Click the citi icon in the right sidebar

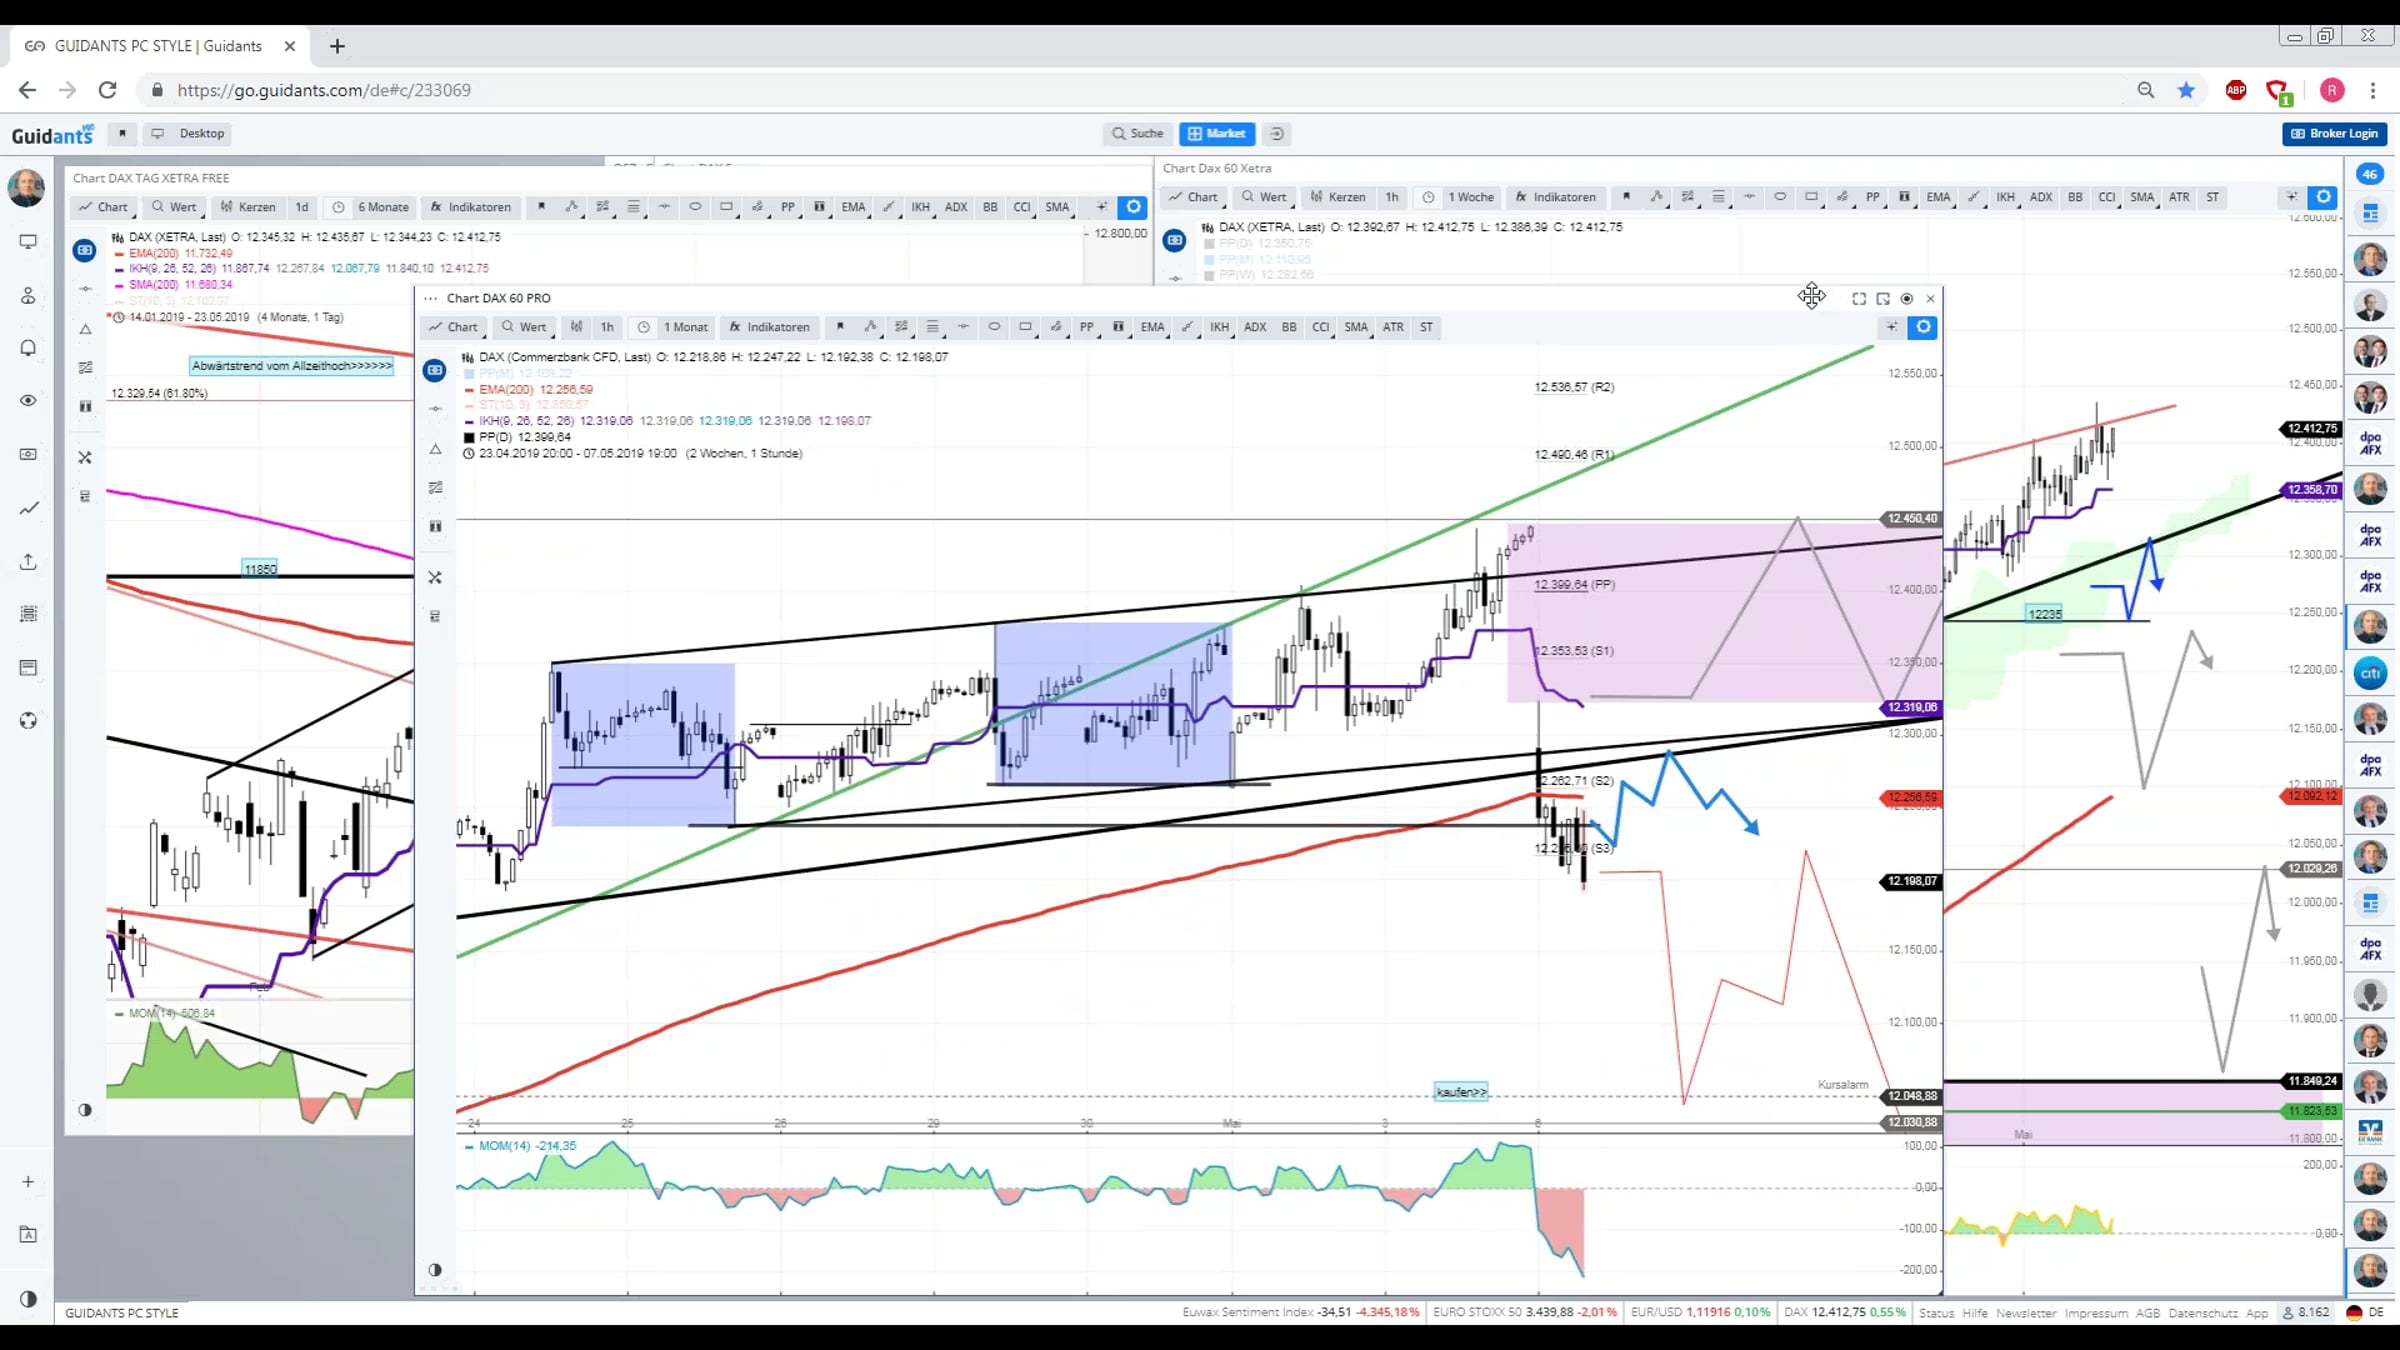[x=2370, y=673]
